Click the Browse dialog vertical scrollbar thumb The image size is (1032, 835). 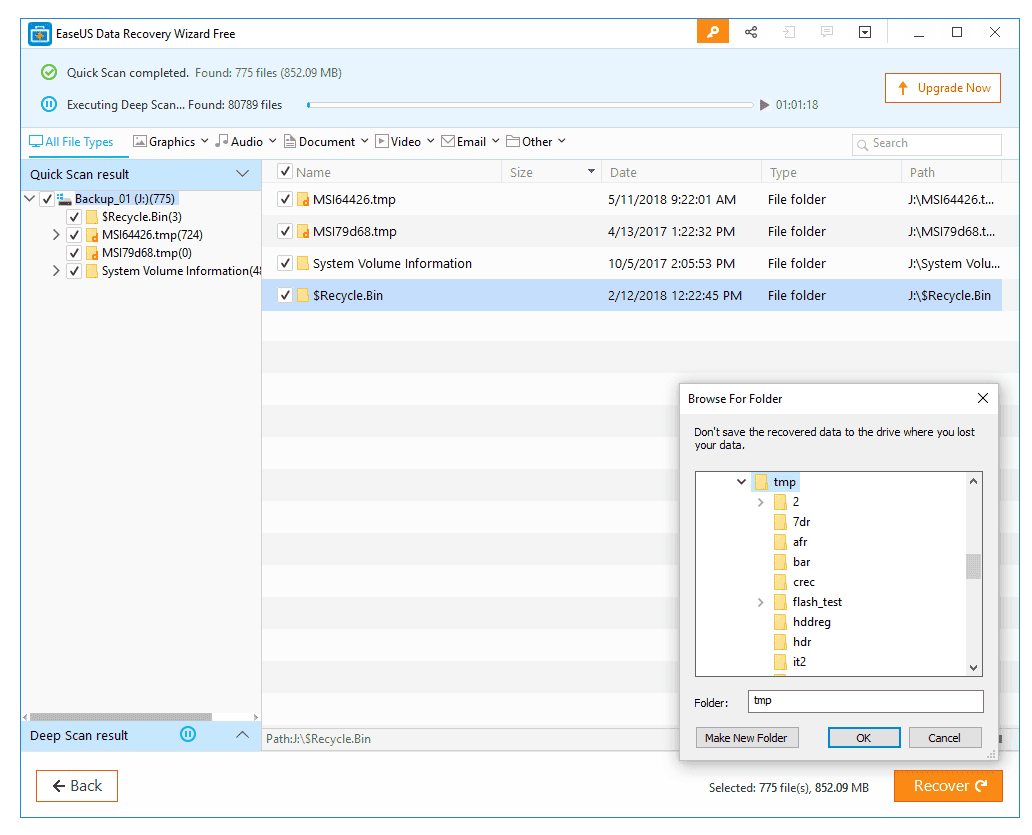[x=973, y=567]
